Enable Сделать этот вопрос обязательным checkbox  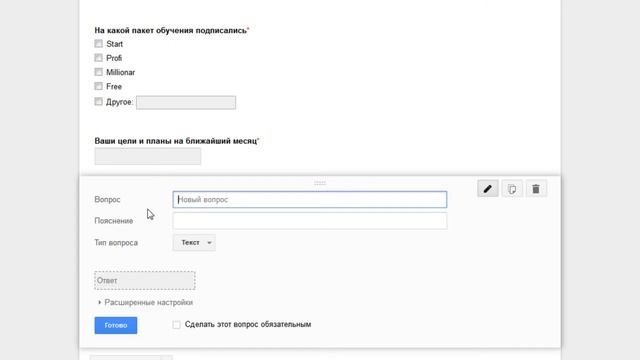pos(176,325)
